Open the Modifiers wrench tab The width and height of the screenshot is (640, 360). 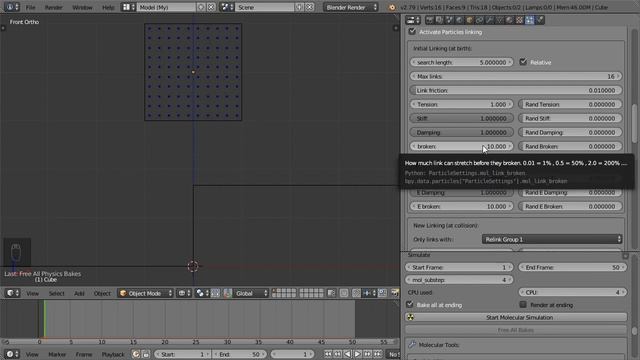point(489,20)
